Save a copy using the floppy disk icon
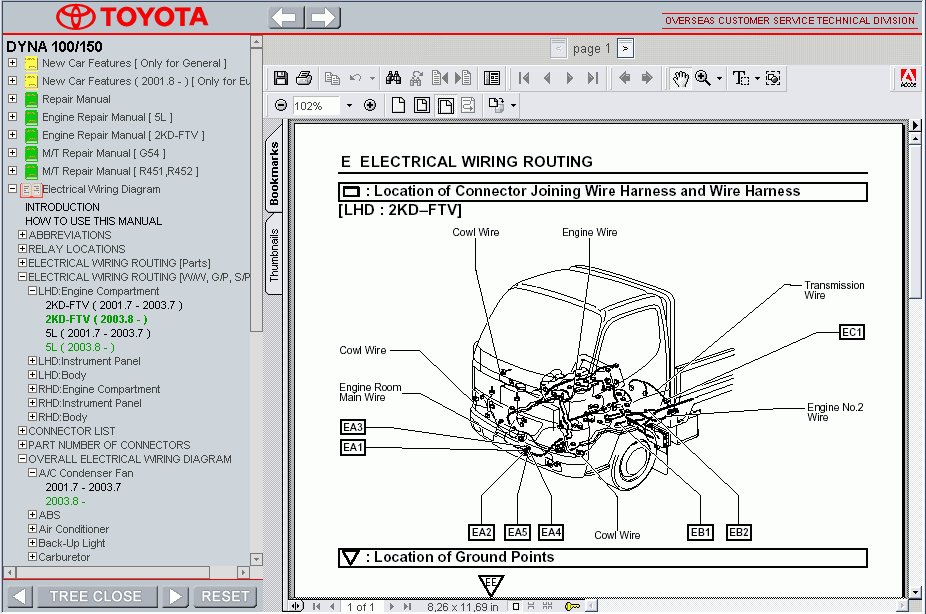Image resolution: width=926 pixels, height=614 pixels. coord(281,78)
